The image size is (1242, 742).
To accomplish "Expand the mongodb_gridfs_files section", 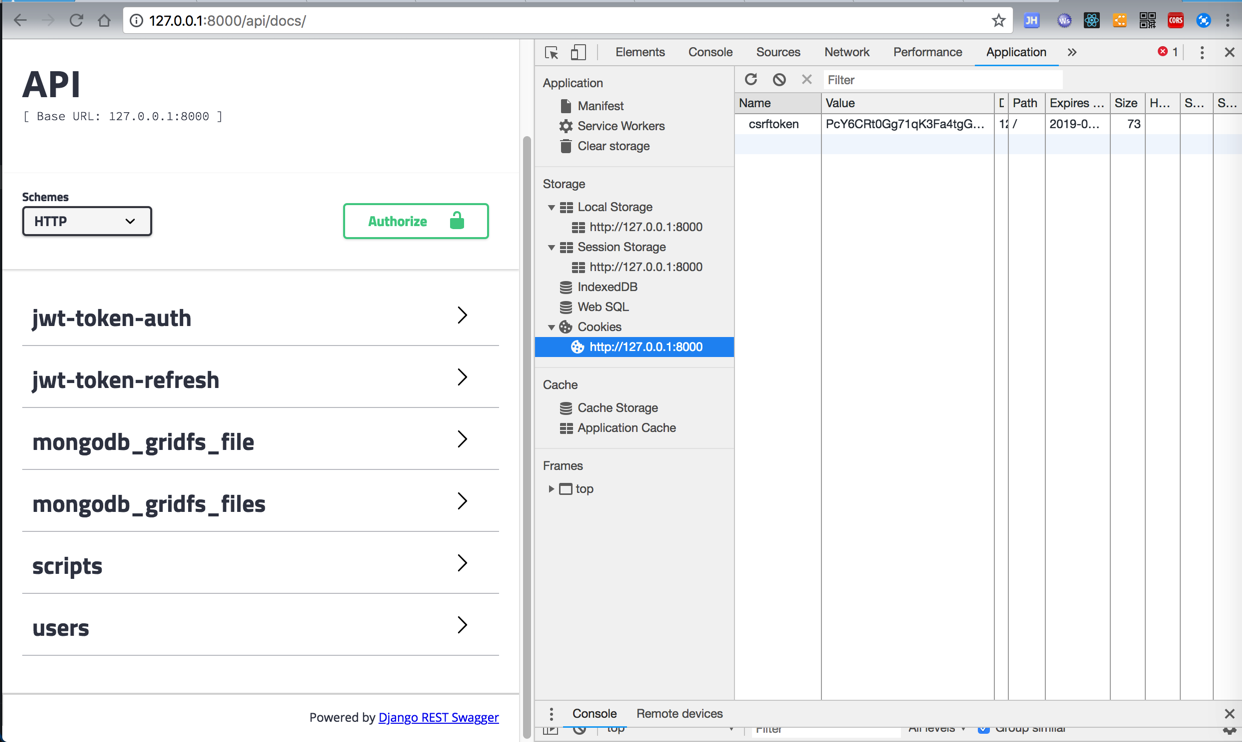I will pyautogui.click(x=260, y=503).
